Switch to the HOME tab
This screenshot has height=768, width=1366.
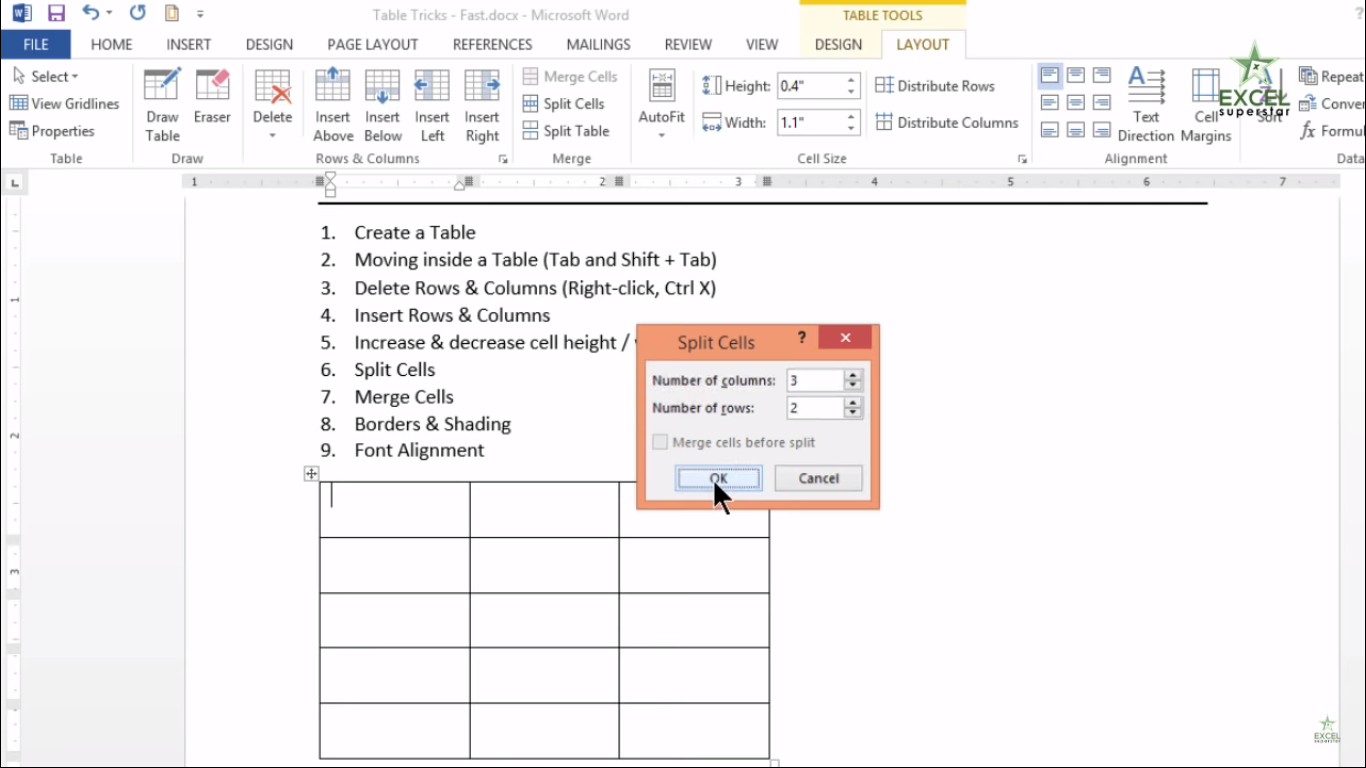[111, 44]
